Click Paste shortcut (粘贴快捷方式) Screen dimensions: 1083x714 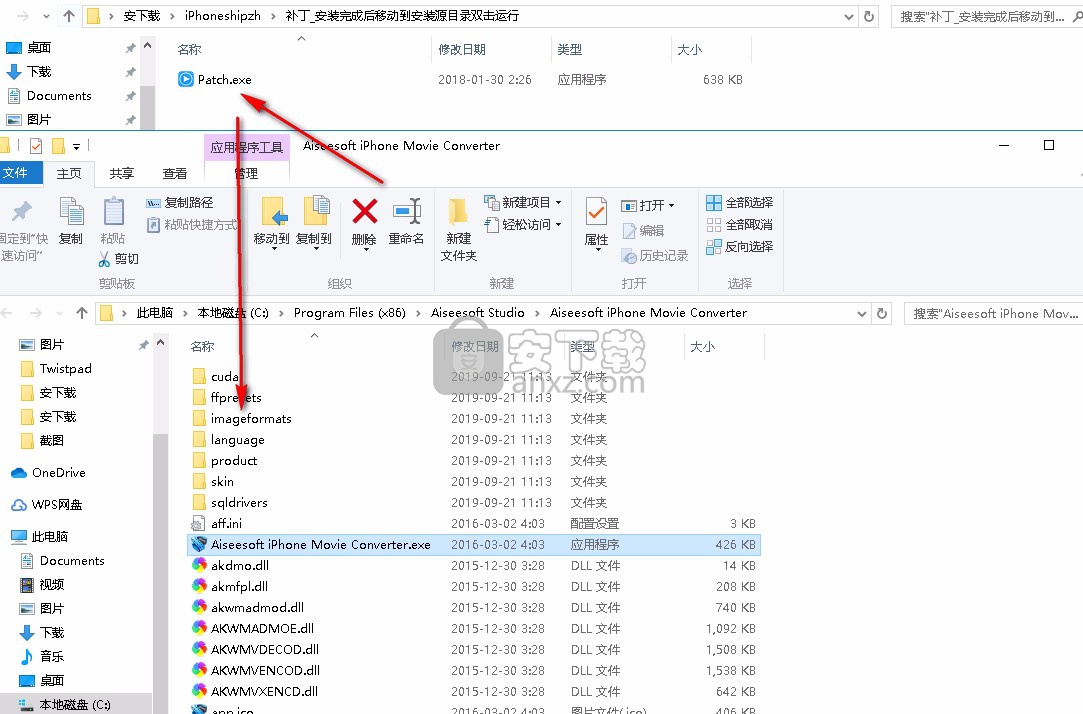click(x=192, y=225)
